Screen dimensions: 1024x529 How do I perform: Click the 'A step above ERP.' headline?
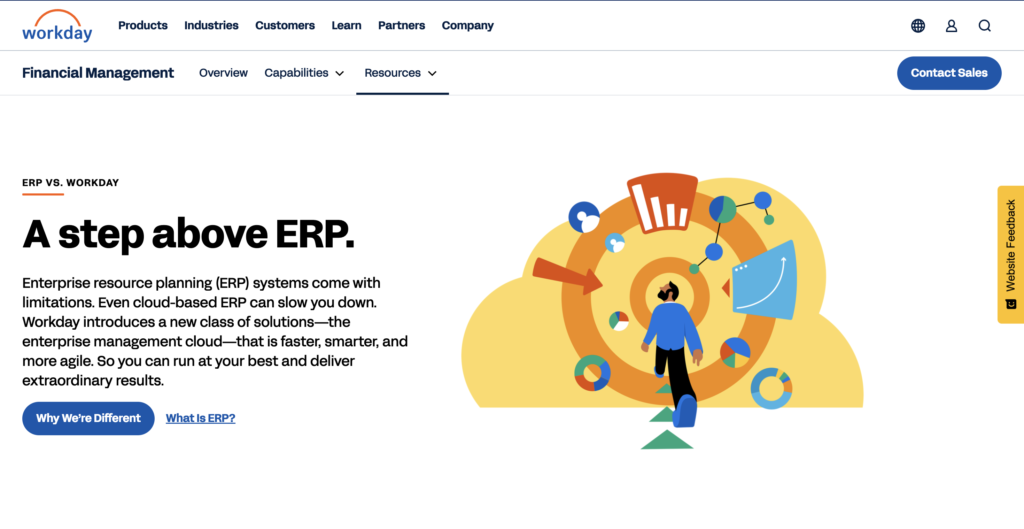click(189, 234)
